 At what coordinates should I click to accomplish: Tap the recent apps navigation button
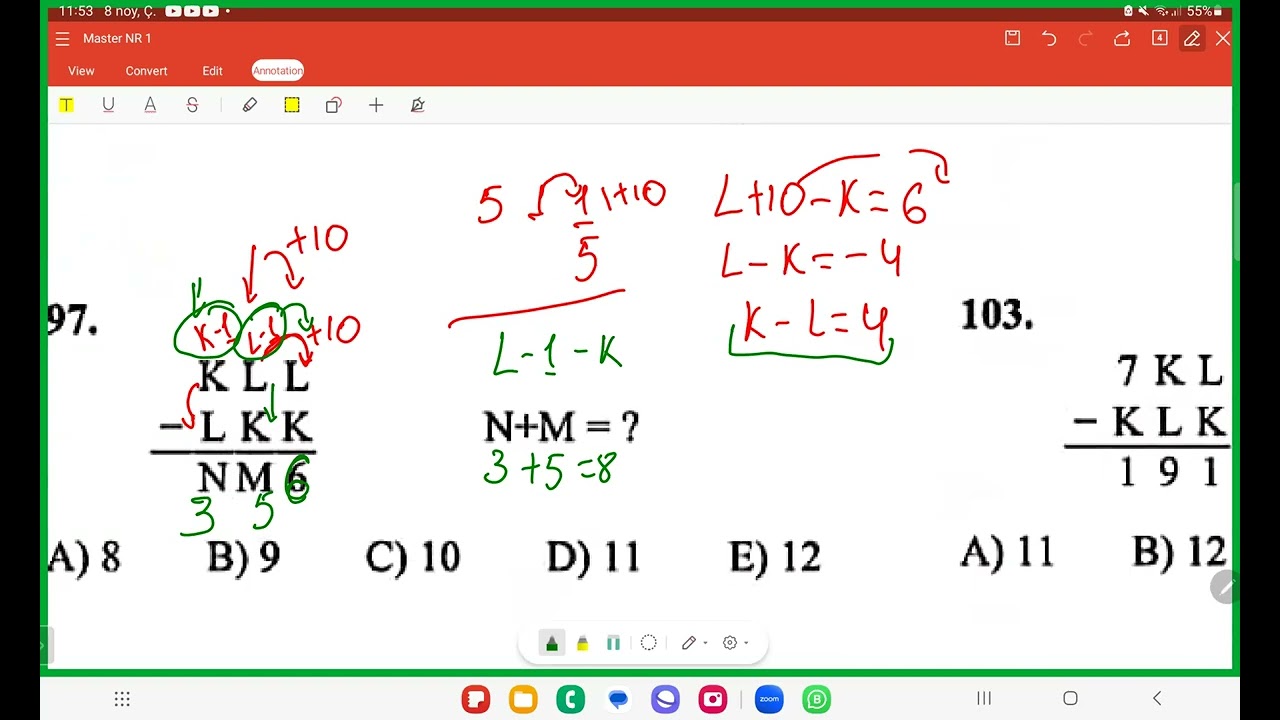(984, 698)
